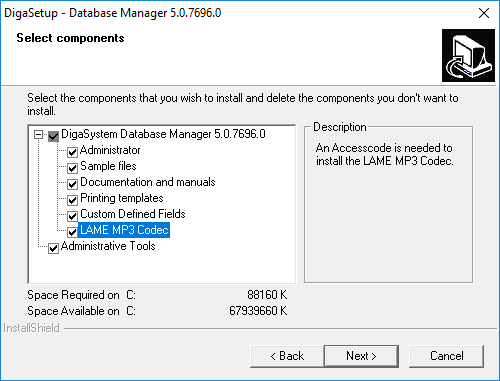Disable the Documentation and manuals checkbox
The image size is (500, 381).
click(72, 184)
